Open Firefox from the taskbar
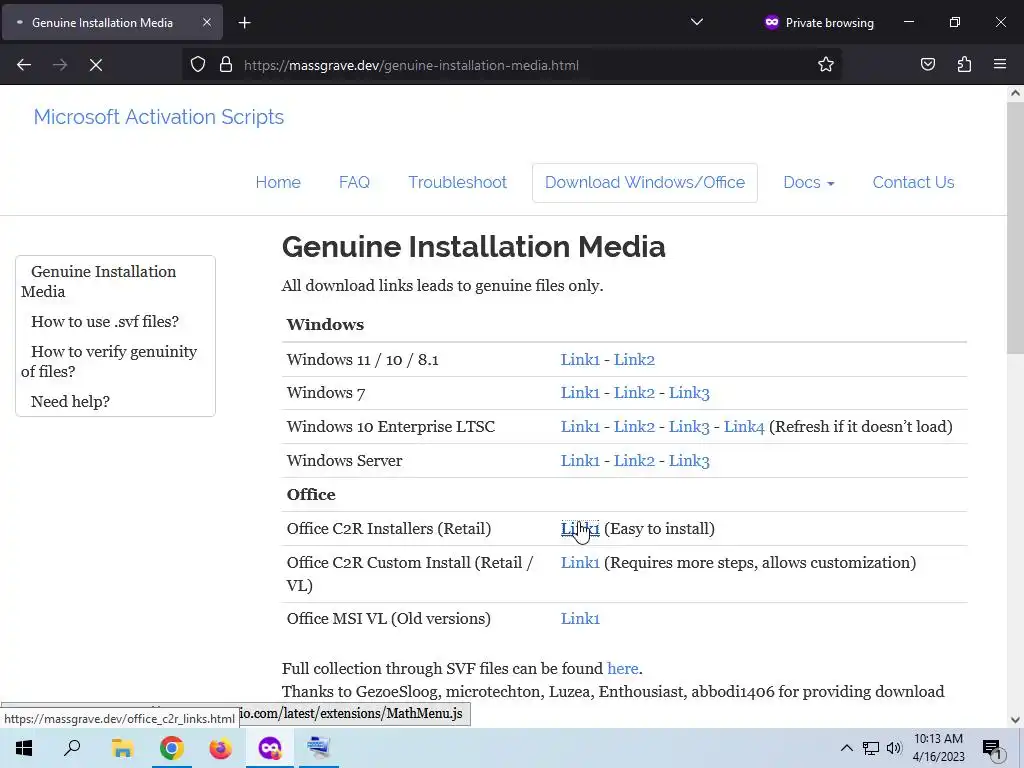The width and height of the screenshot is (1024, 768). pyautogui.click(x=220, y=748)
